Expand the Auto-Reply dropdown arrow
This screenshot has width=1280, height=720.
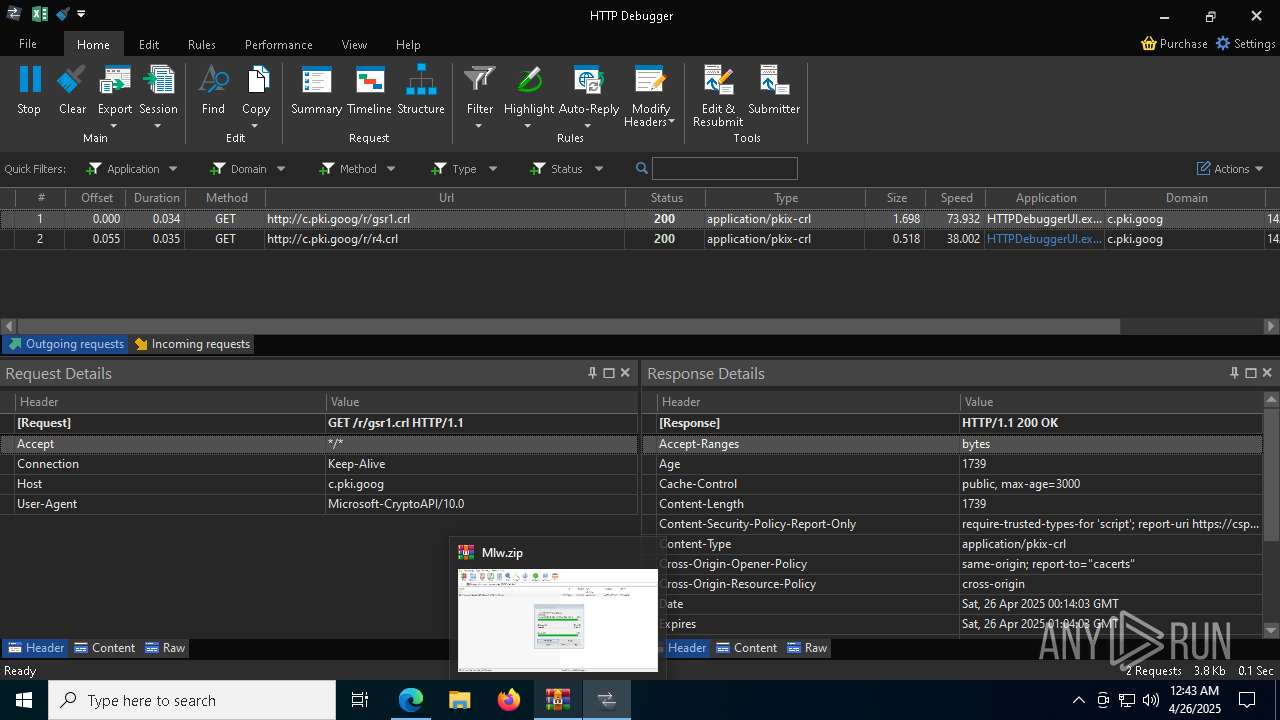coord(588,126)
